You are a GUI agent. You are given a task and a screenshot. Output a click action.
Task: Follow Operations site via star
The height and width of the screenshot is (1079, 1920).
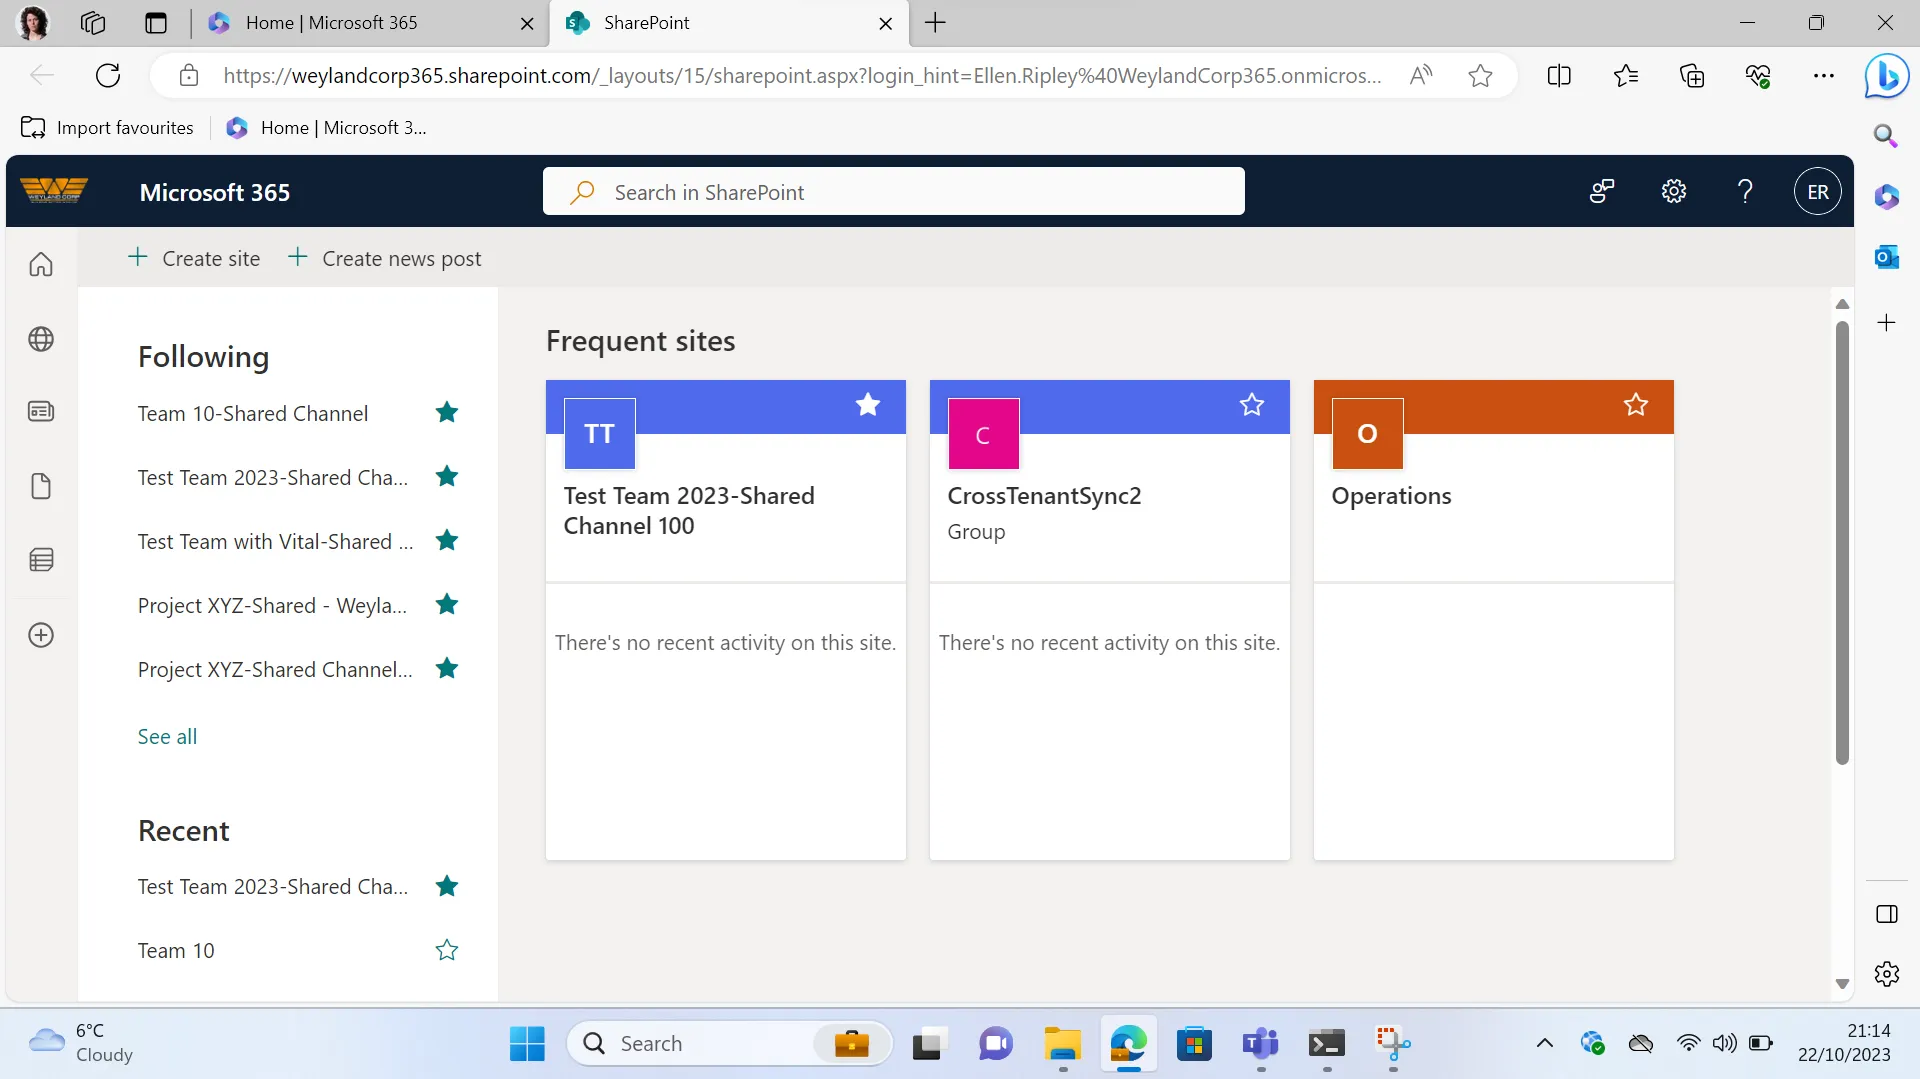tap(1636, 404)
